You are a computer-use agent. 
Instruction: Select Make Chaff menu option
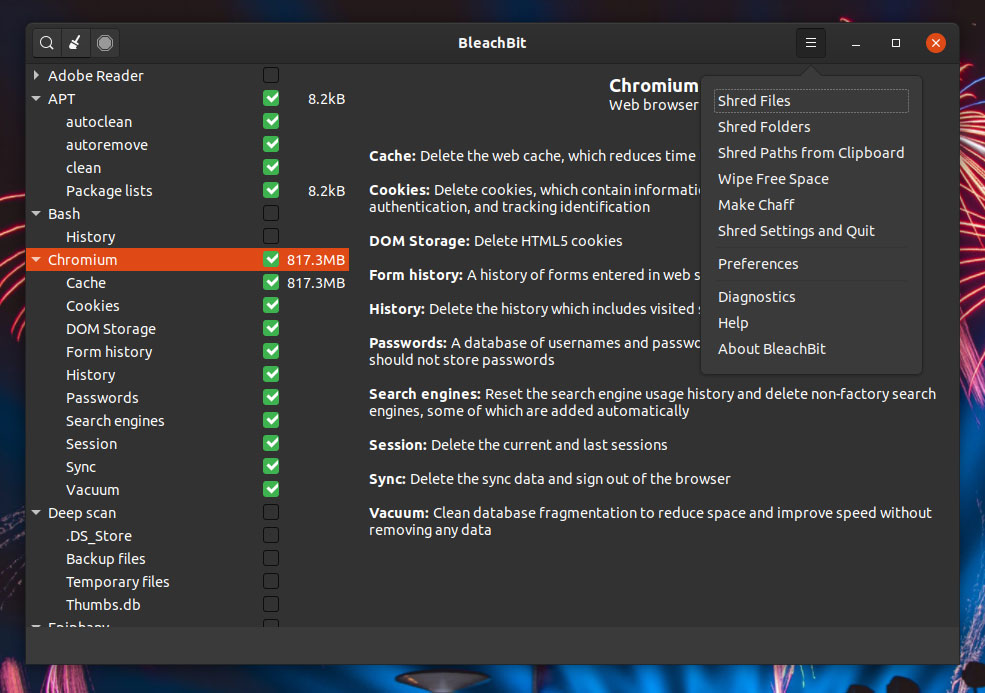click(756, 205)
